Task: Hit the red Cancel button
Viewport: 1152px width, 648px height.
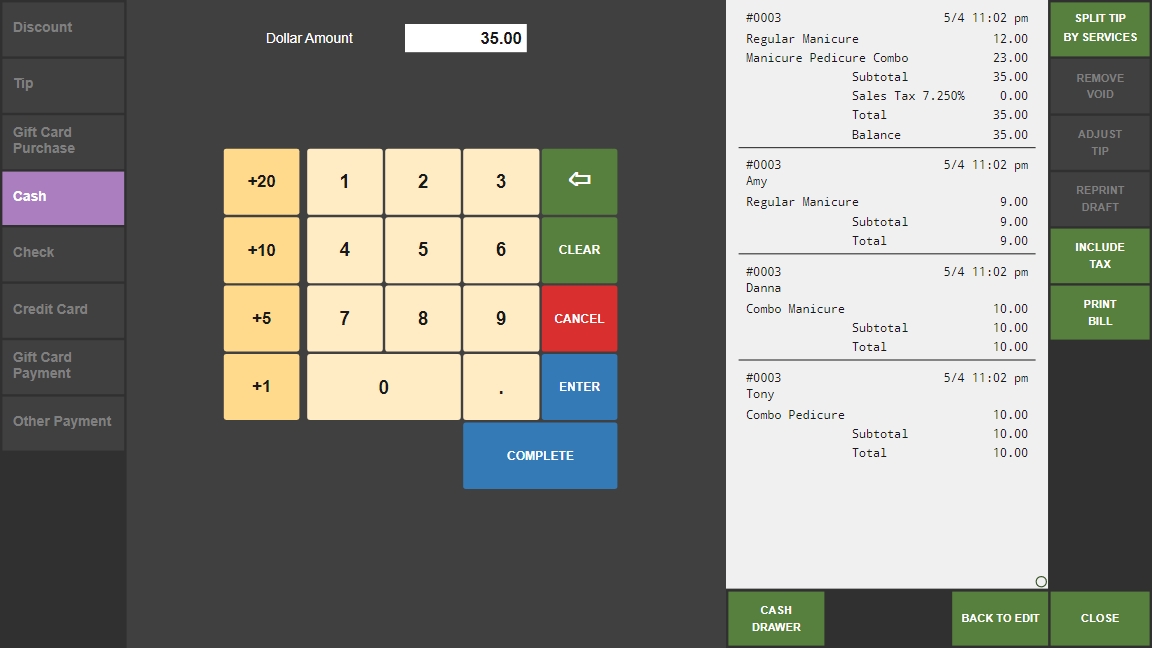Action: [579, 319]
